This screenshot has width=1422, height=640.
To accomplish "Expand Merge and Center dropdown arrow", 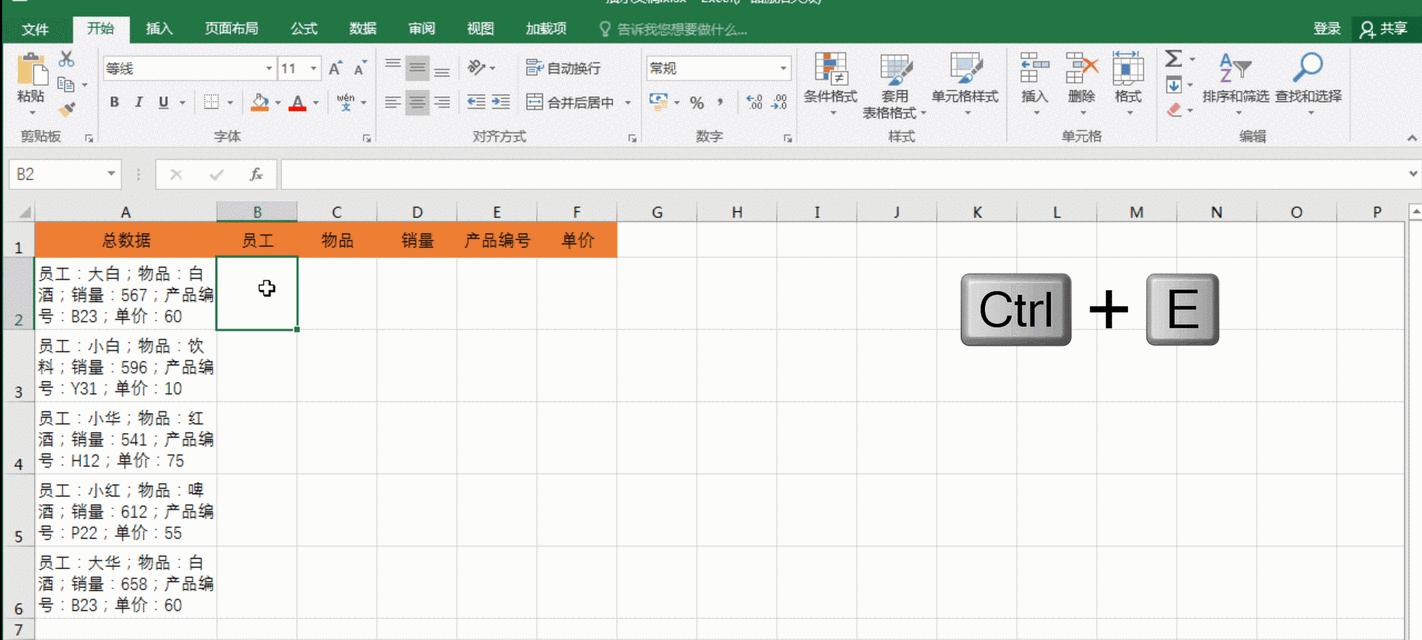I will tap(628, 103).
